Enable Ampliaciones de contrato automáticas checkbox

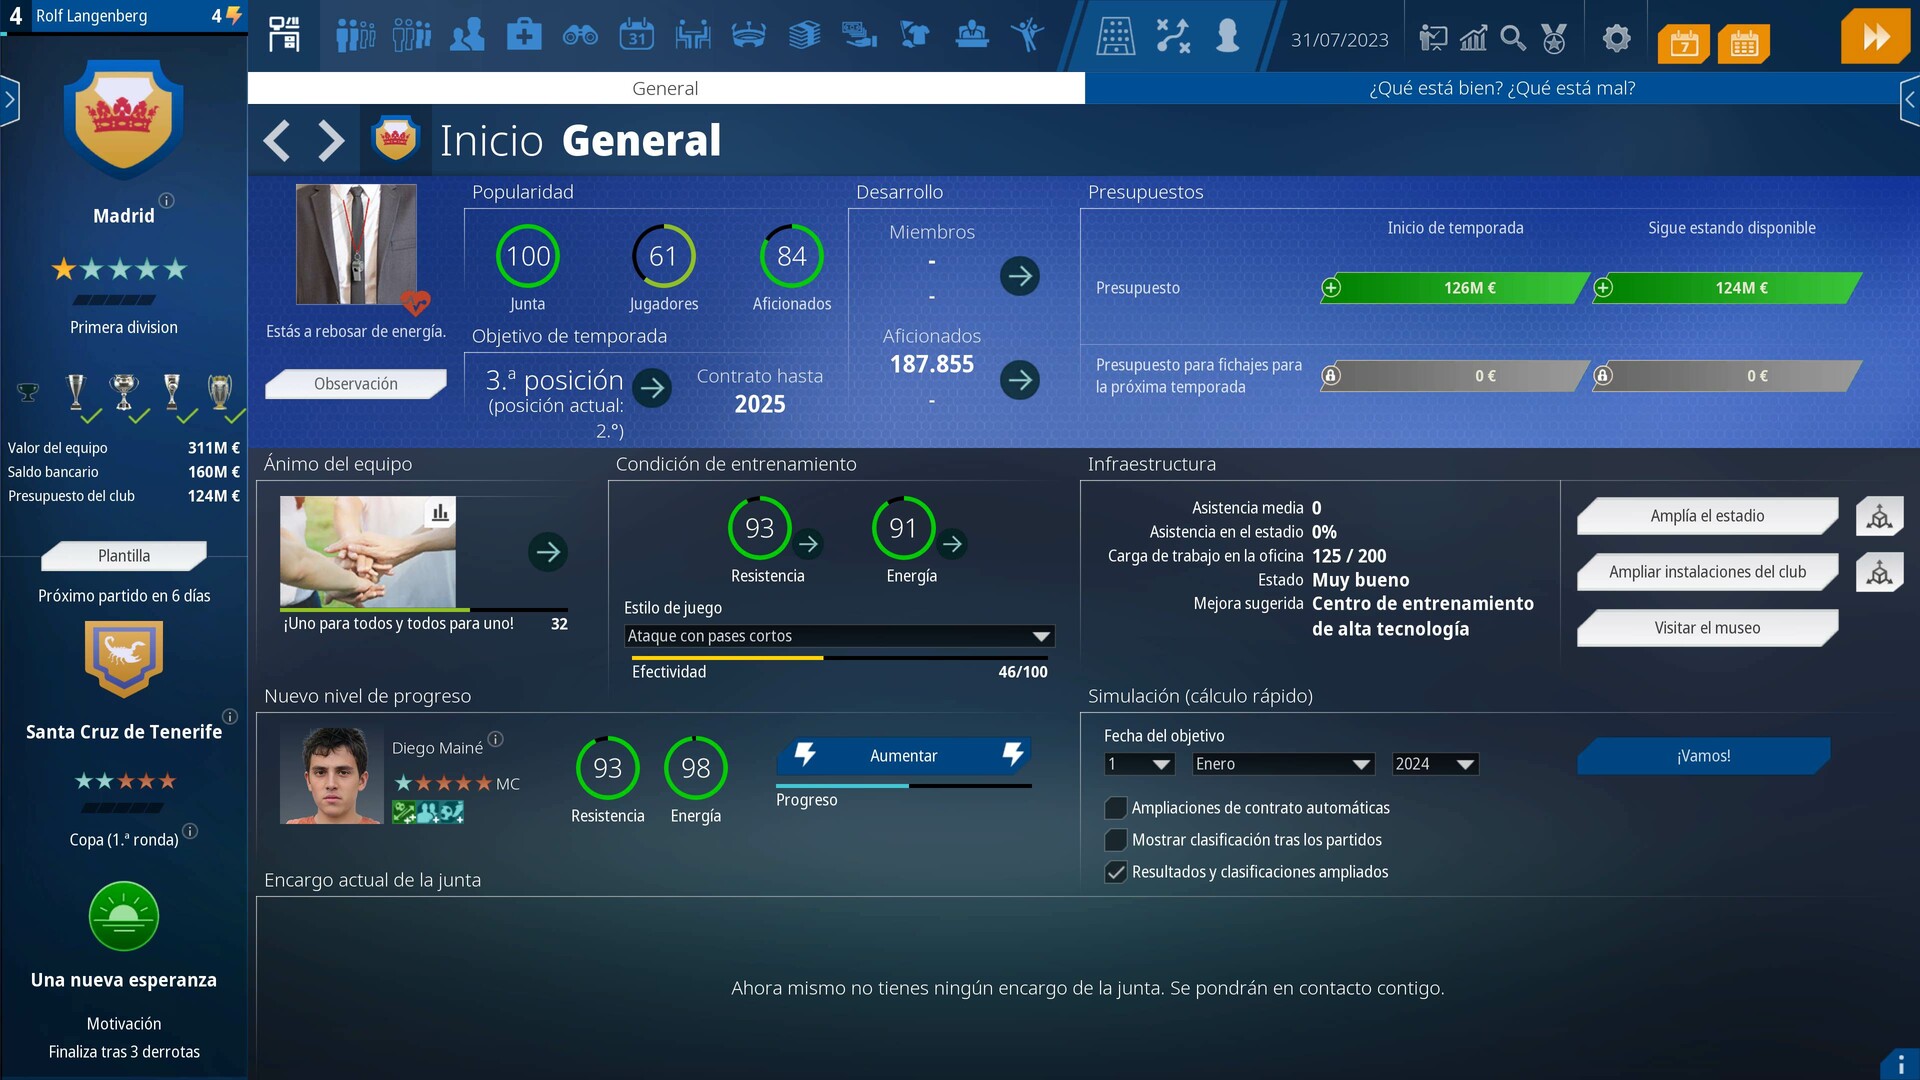coord(1115,808)
